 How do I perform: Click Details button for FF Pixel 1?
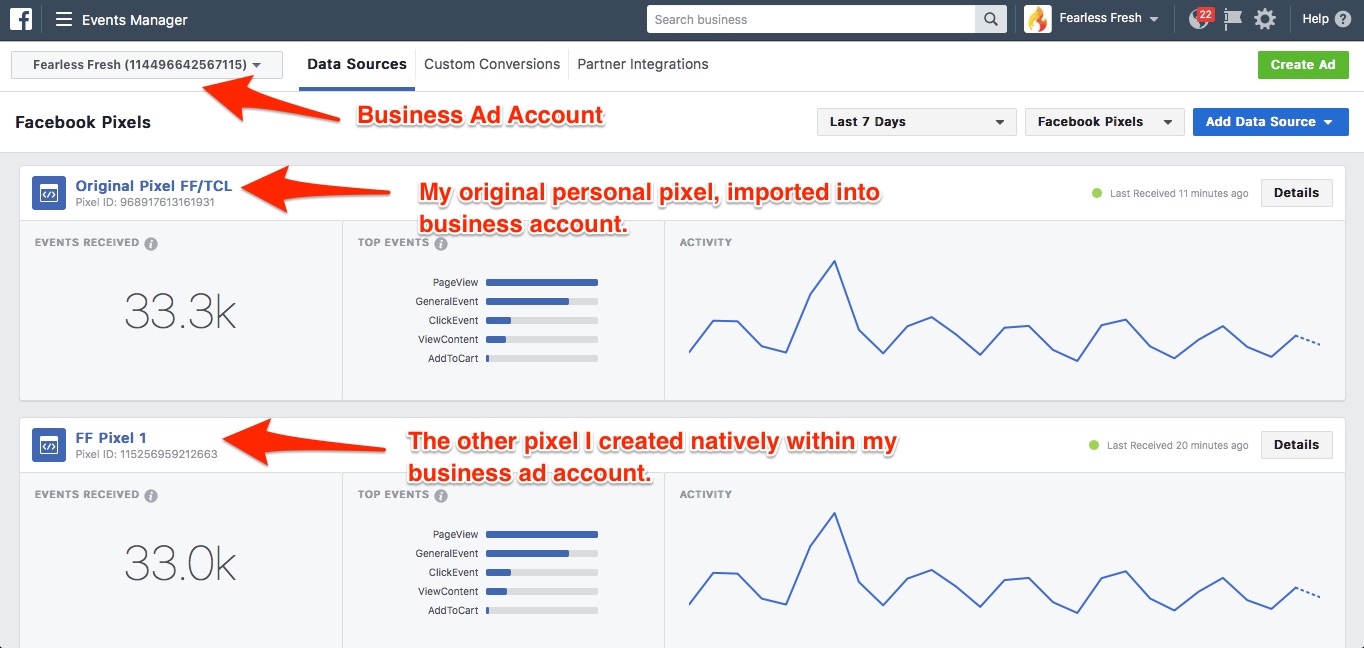1296,445
